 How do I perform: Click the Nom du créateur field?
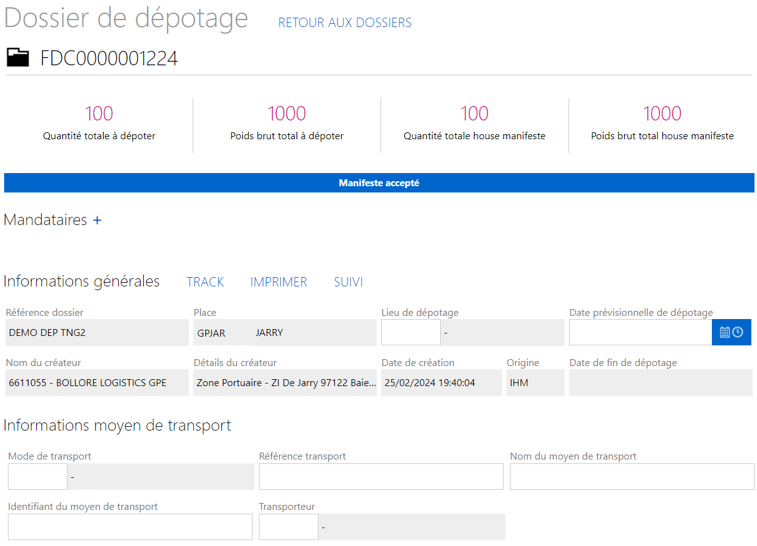coord(97,382)
